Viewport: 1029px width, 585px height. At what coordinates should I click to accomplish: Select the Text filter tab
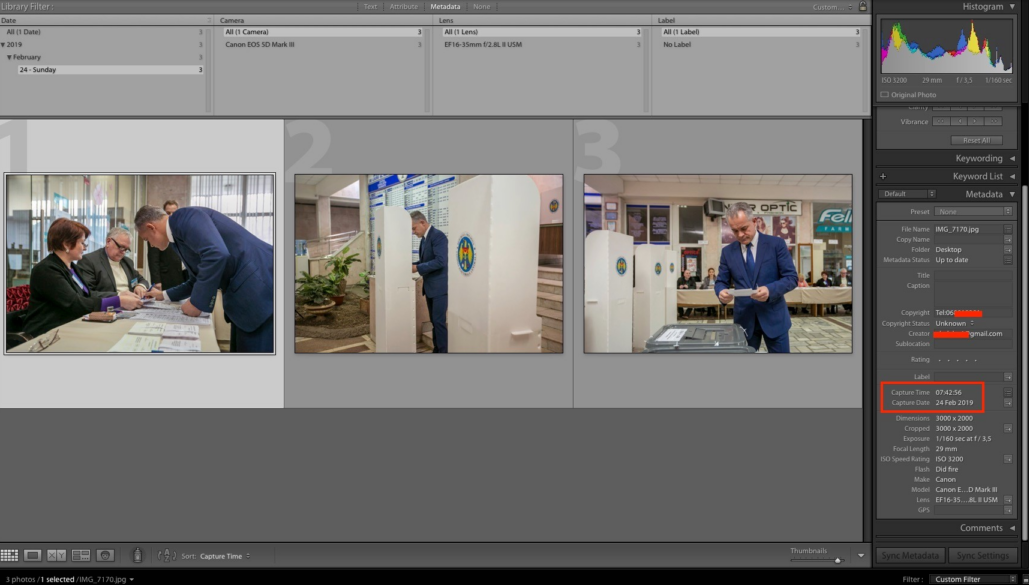[371, 7]
